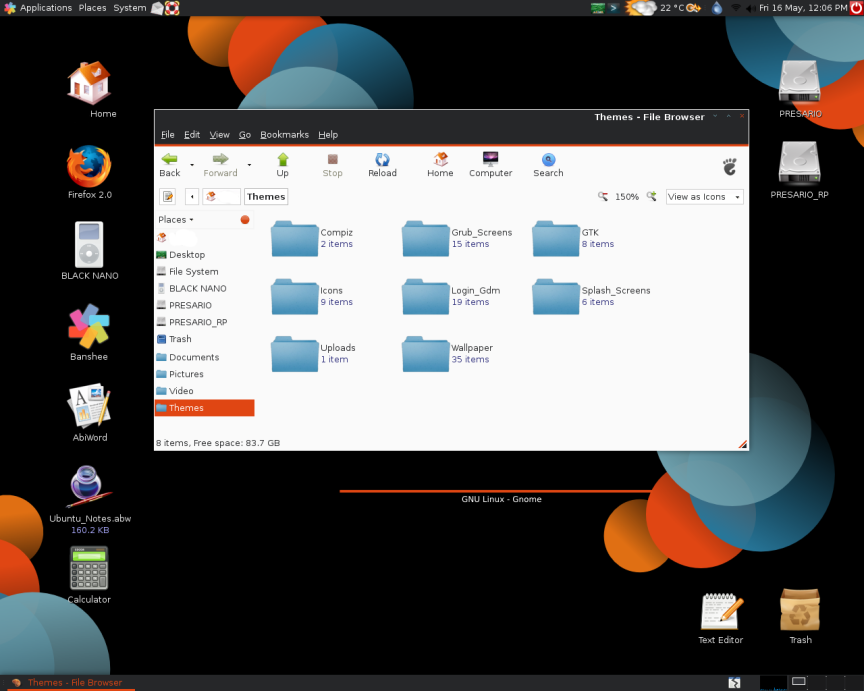Viewport: 864px width, 691px height.
Task: Click the clock showing Fri 16 May
Action: (x=803, y=8)
